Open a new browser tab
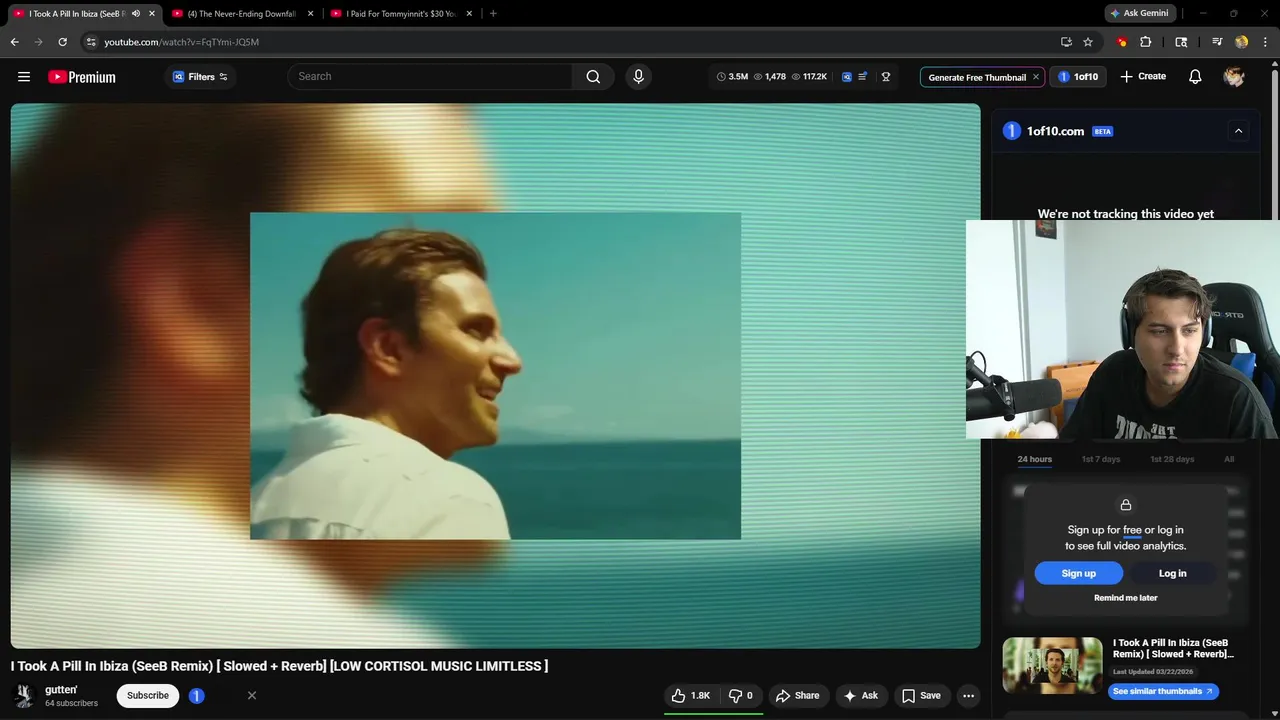The width and height of the screenshot is (1280, 720). [x=493, y=14]
